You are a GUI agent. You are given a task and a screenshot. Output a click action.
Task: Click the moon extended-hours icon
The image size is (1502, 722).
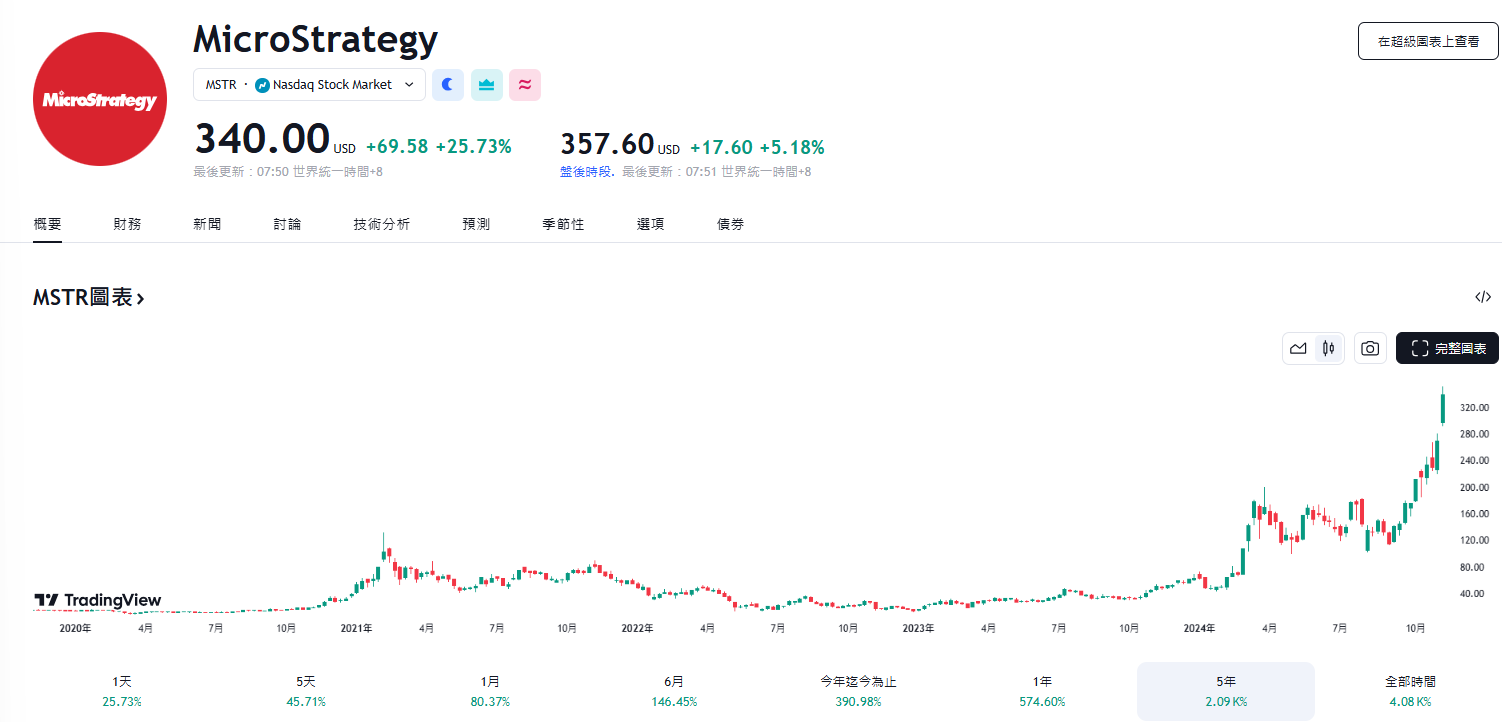coord(447,84)
